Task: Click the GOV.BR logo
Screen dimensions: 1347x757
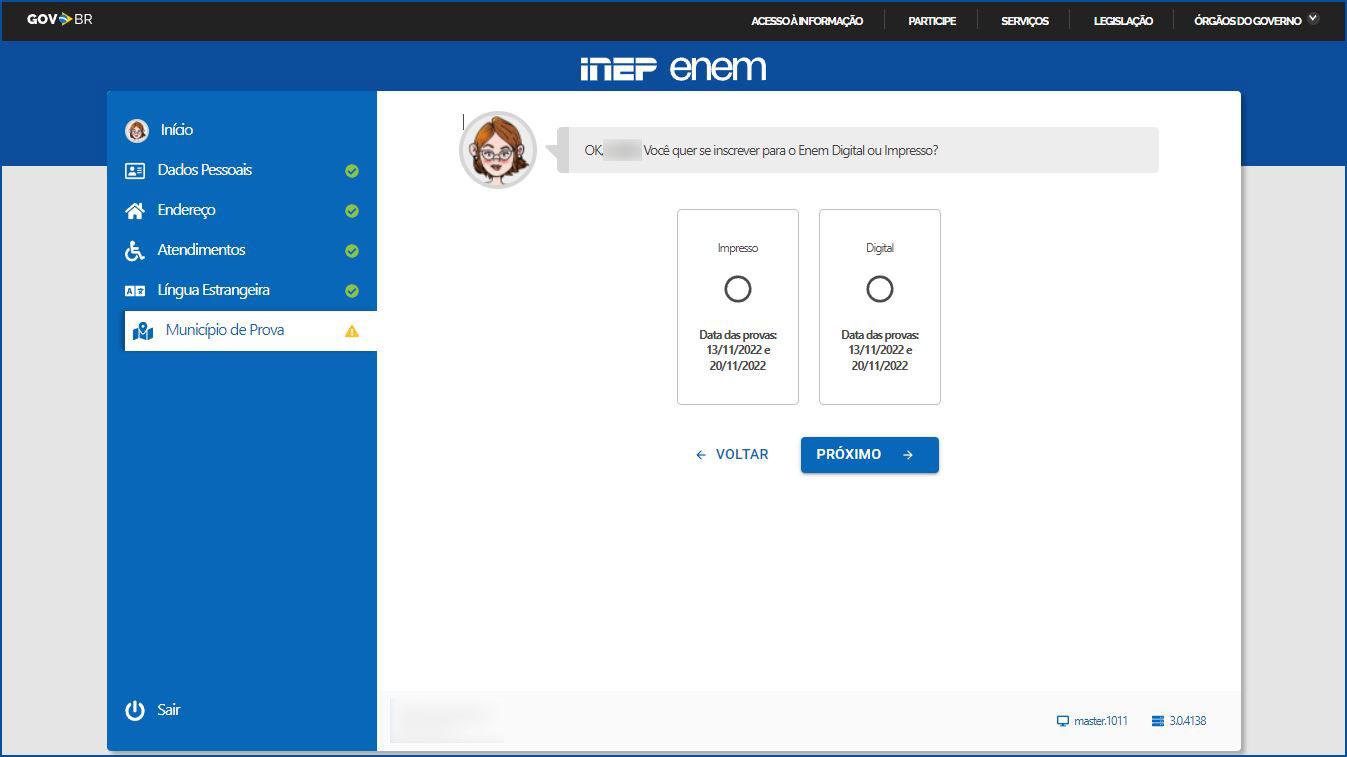Action: (60, 19)
